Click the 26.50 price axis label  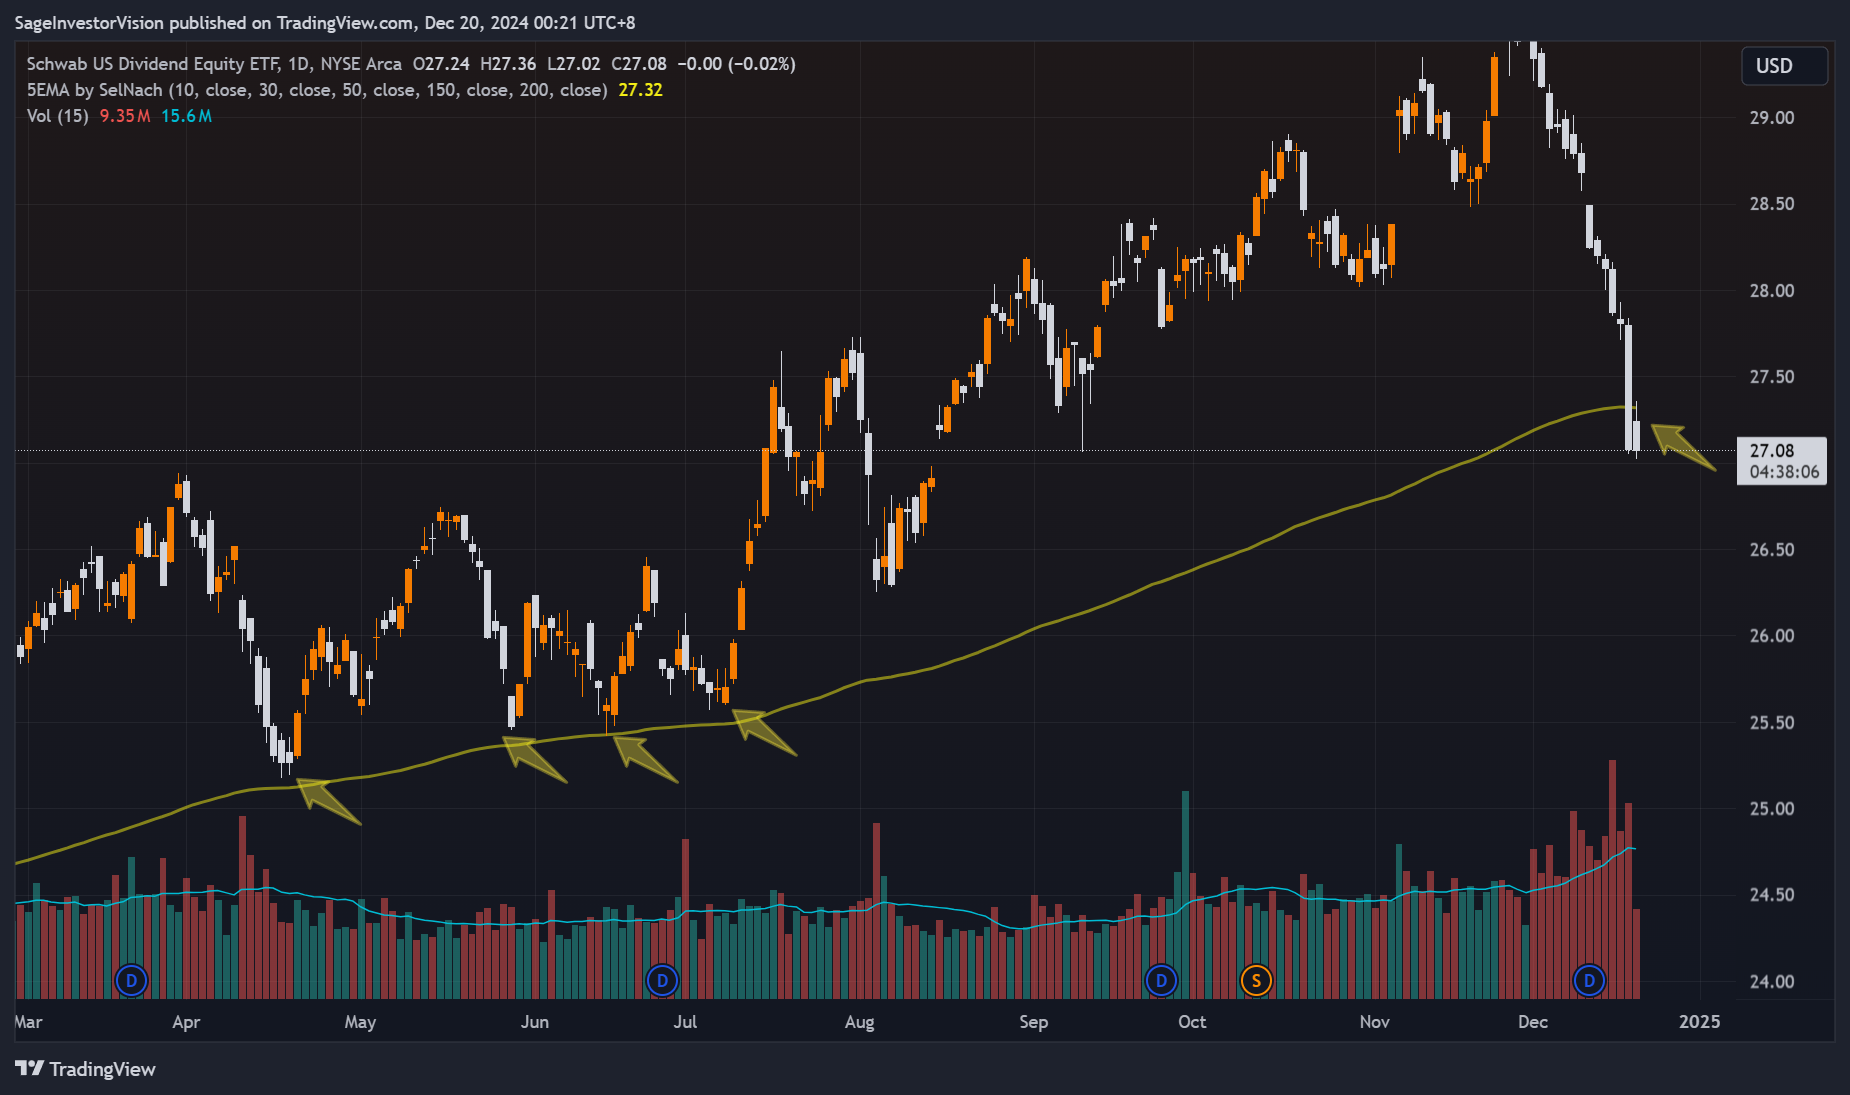click(1771, 550)
